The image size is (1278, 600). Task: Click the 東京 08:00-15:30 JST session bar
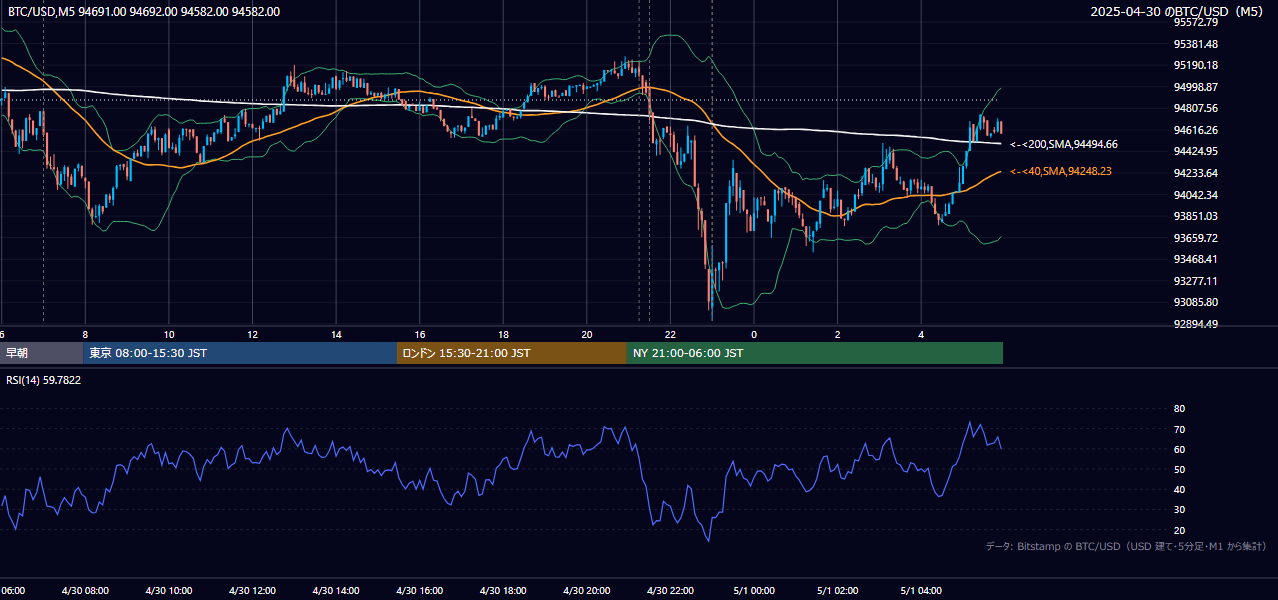click(x=240, y=353)
